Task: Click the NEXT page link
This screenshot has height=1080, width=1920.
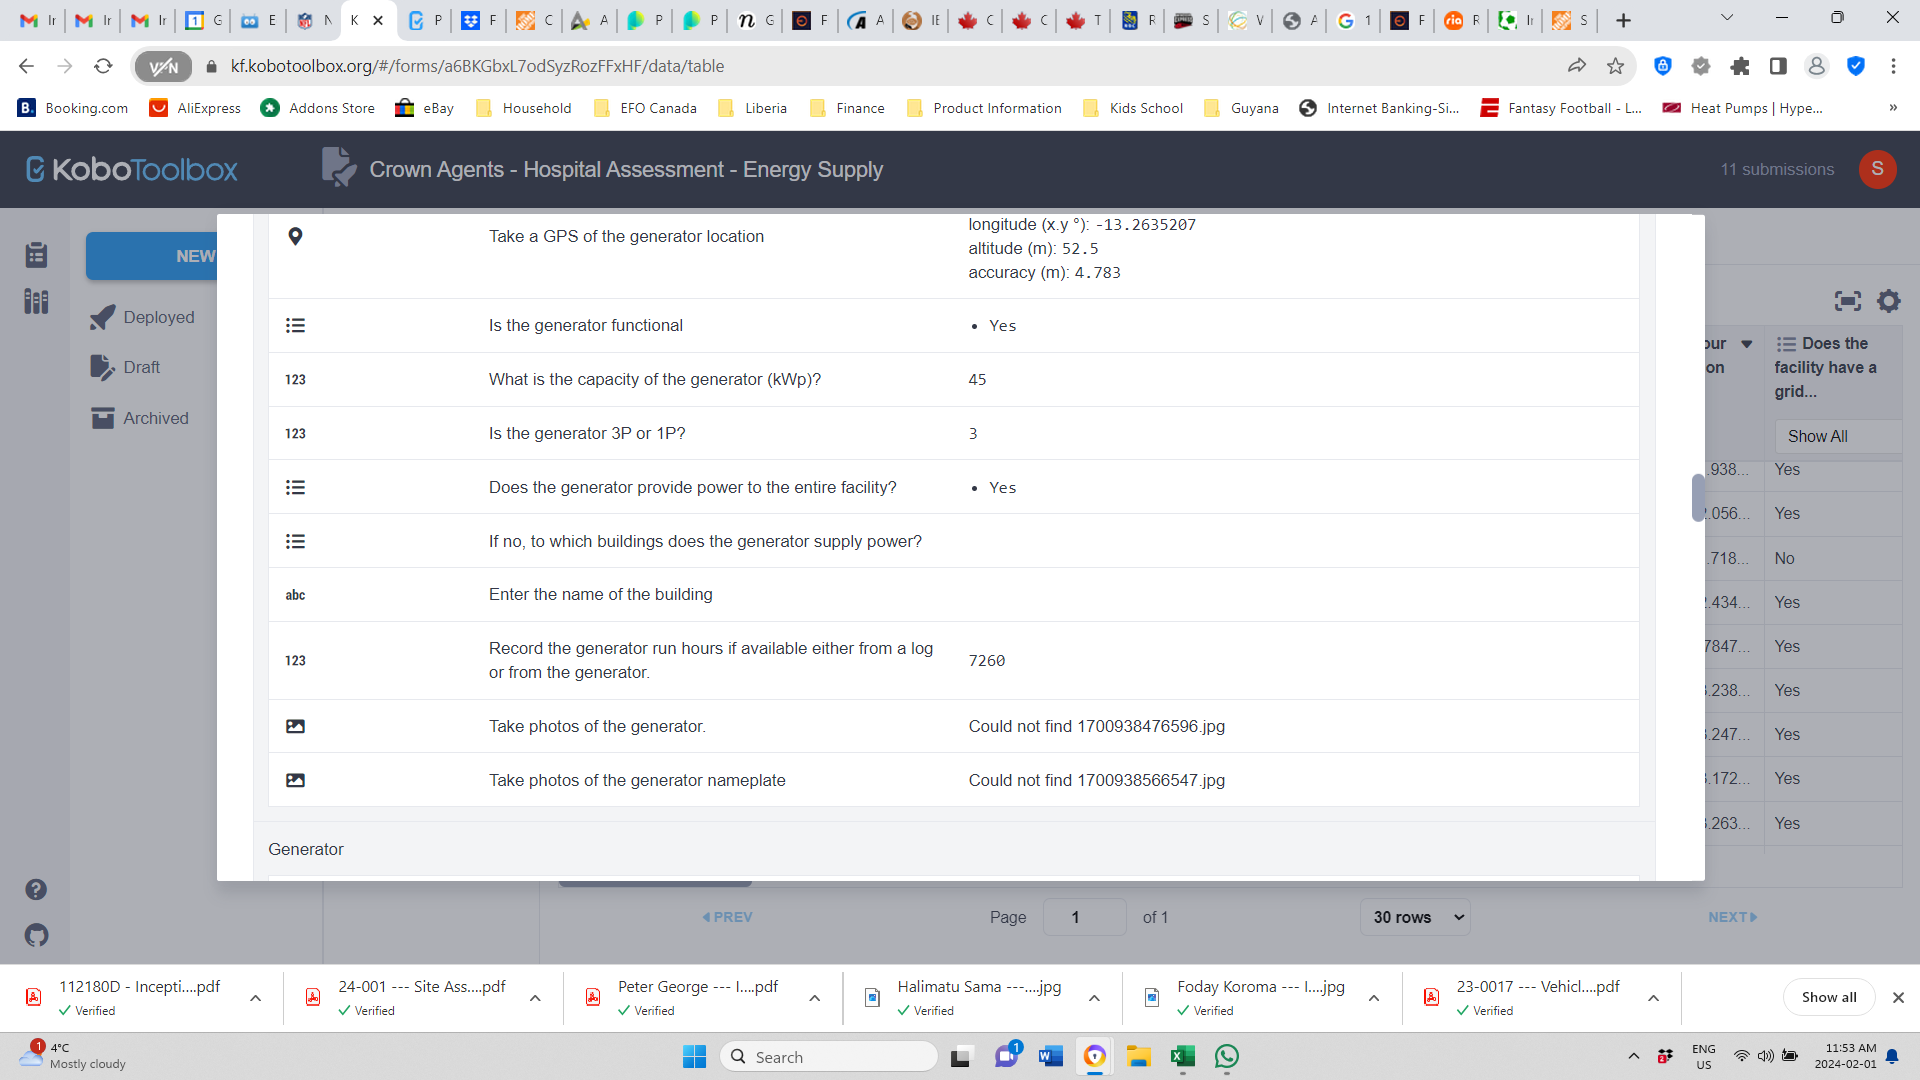Action: coord(1732,917)
